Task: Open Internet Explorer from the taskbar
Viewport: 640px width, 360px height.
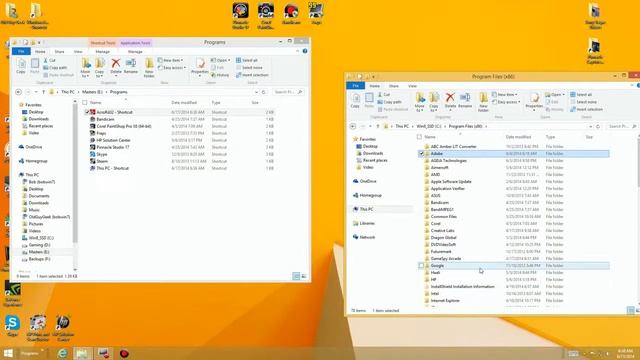Action: coord(62,353)
